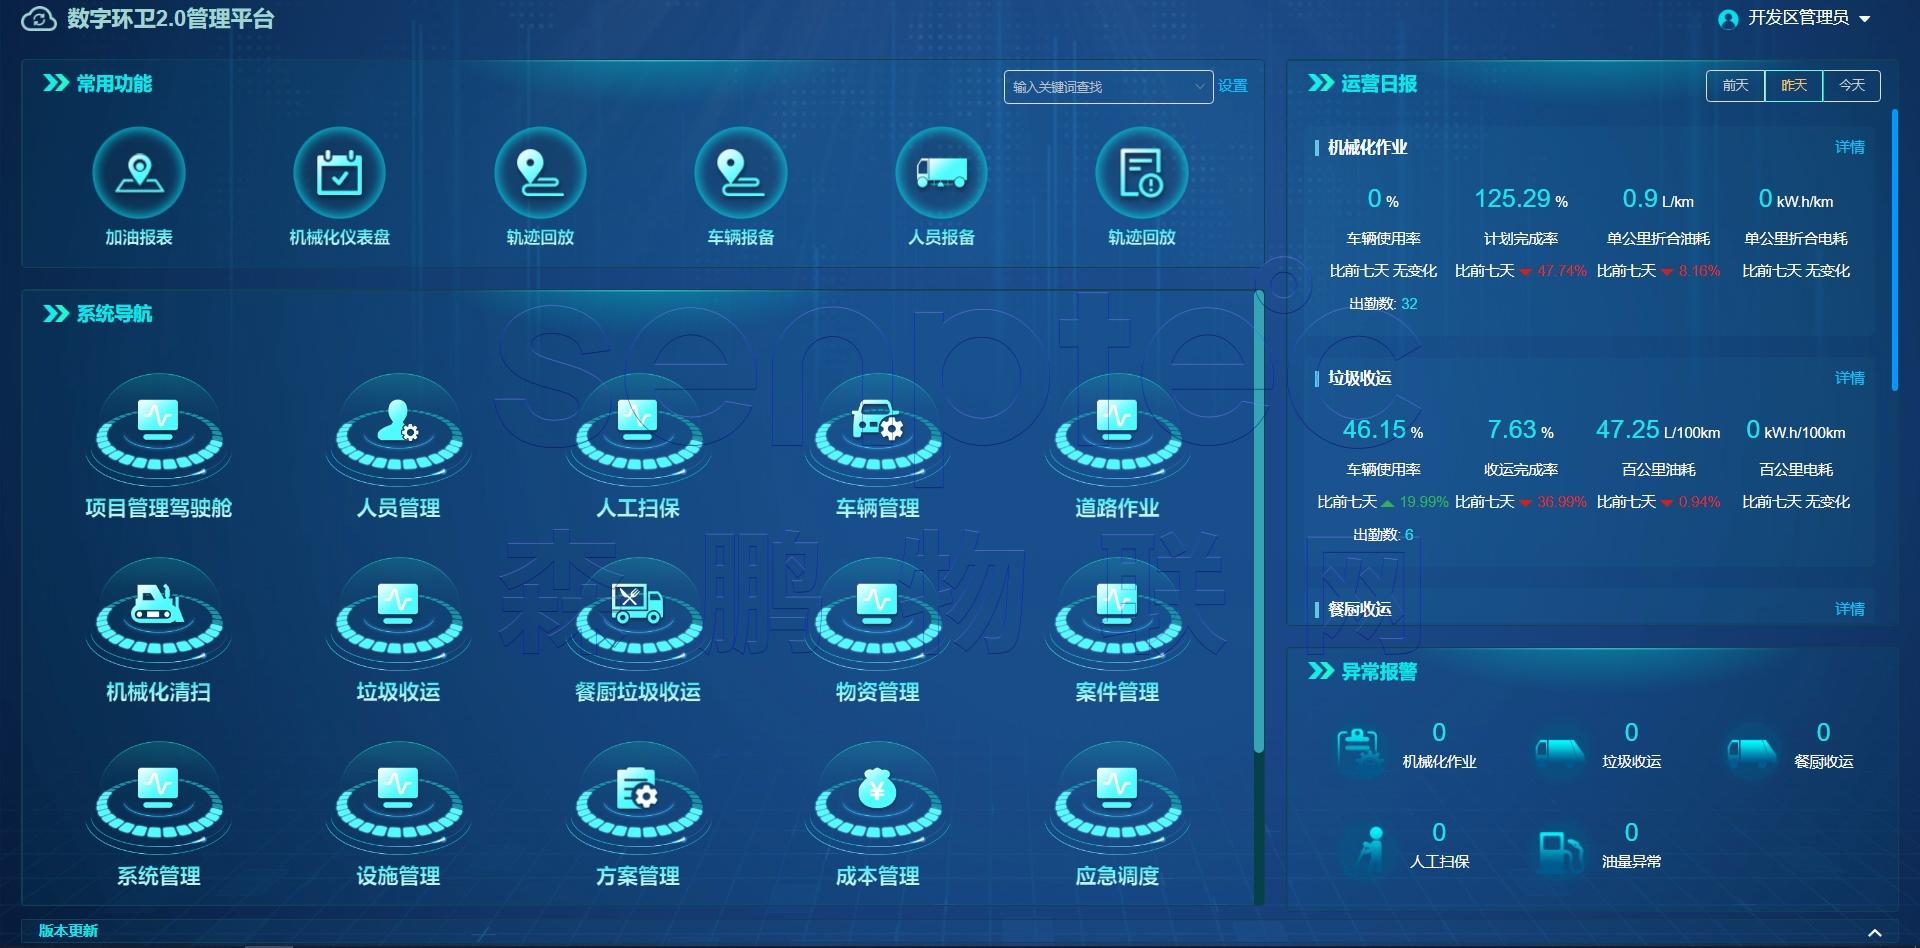Screen dimensions: 1920x948
Task: Click the 设置 link beside search
Action: [1233, 86]
